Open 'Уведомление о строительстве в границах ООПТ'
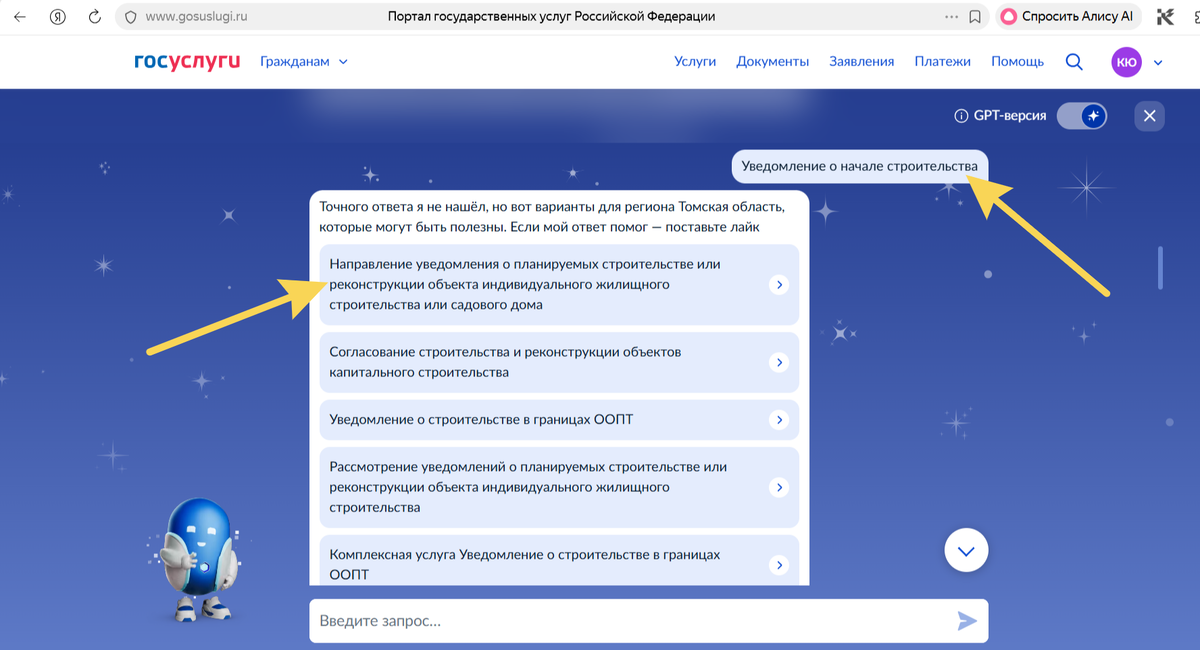Viewport: 1200px width, 650px height. (x=559, y=419)
